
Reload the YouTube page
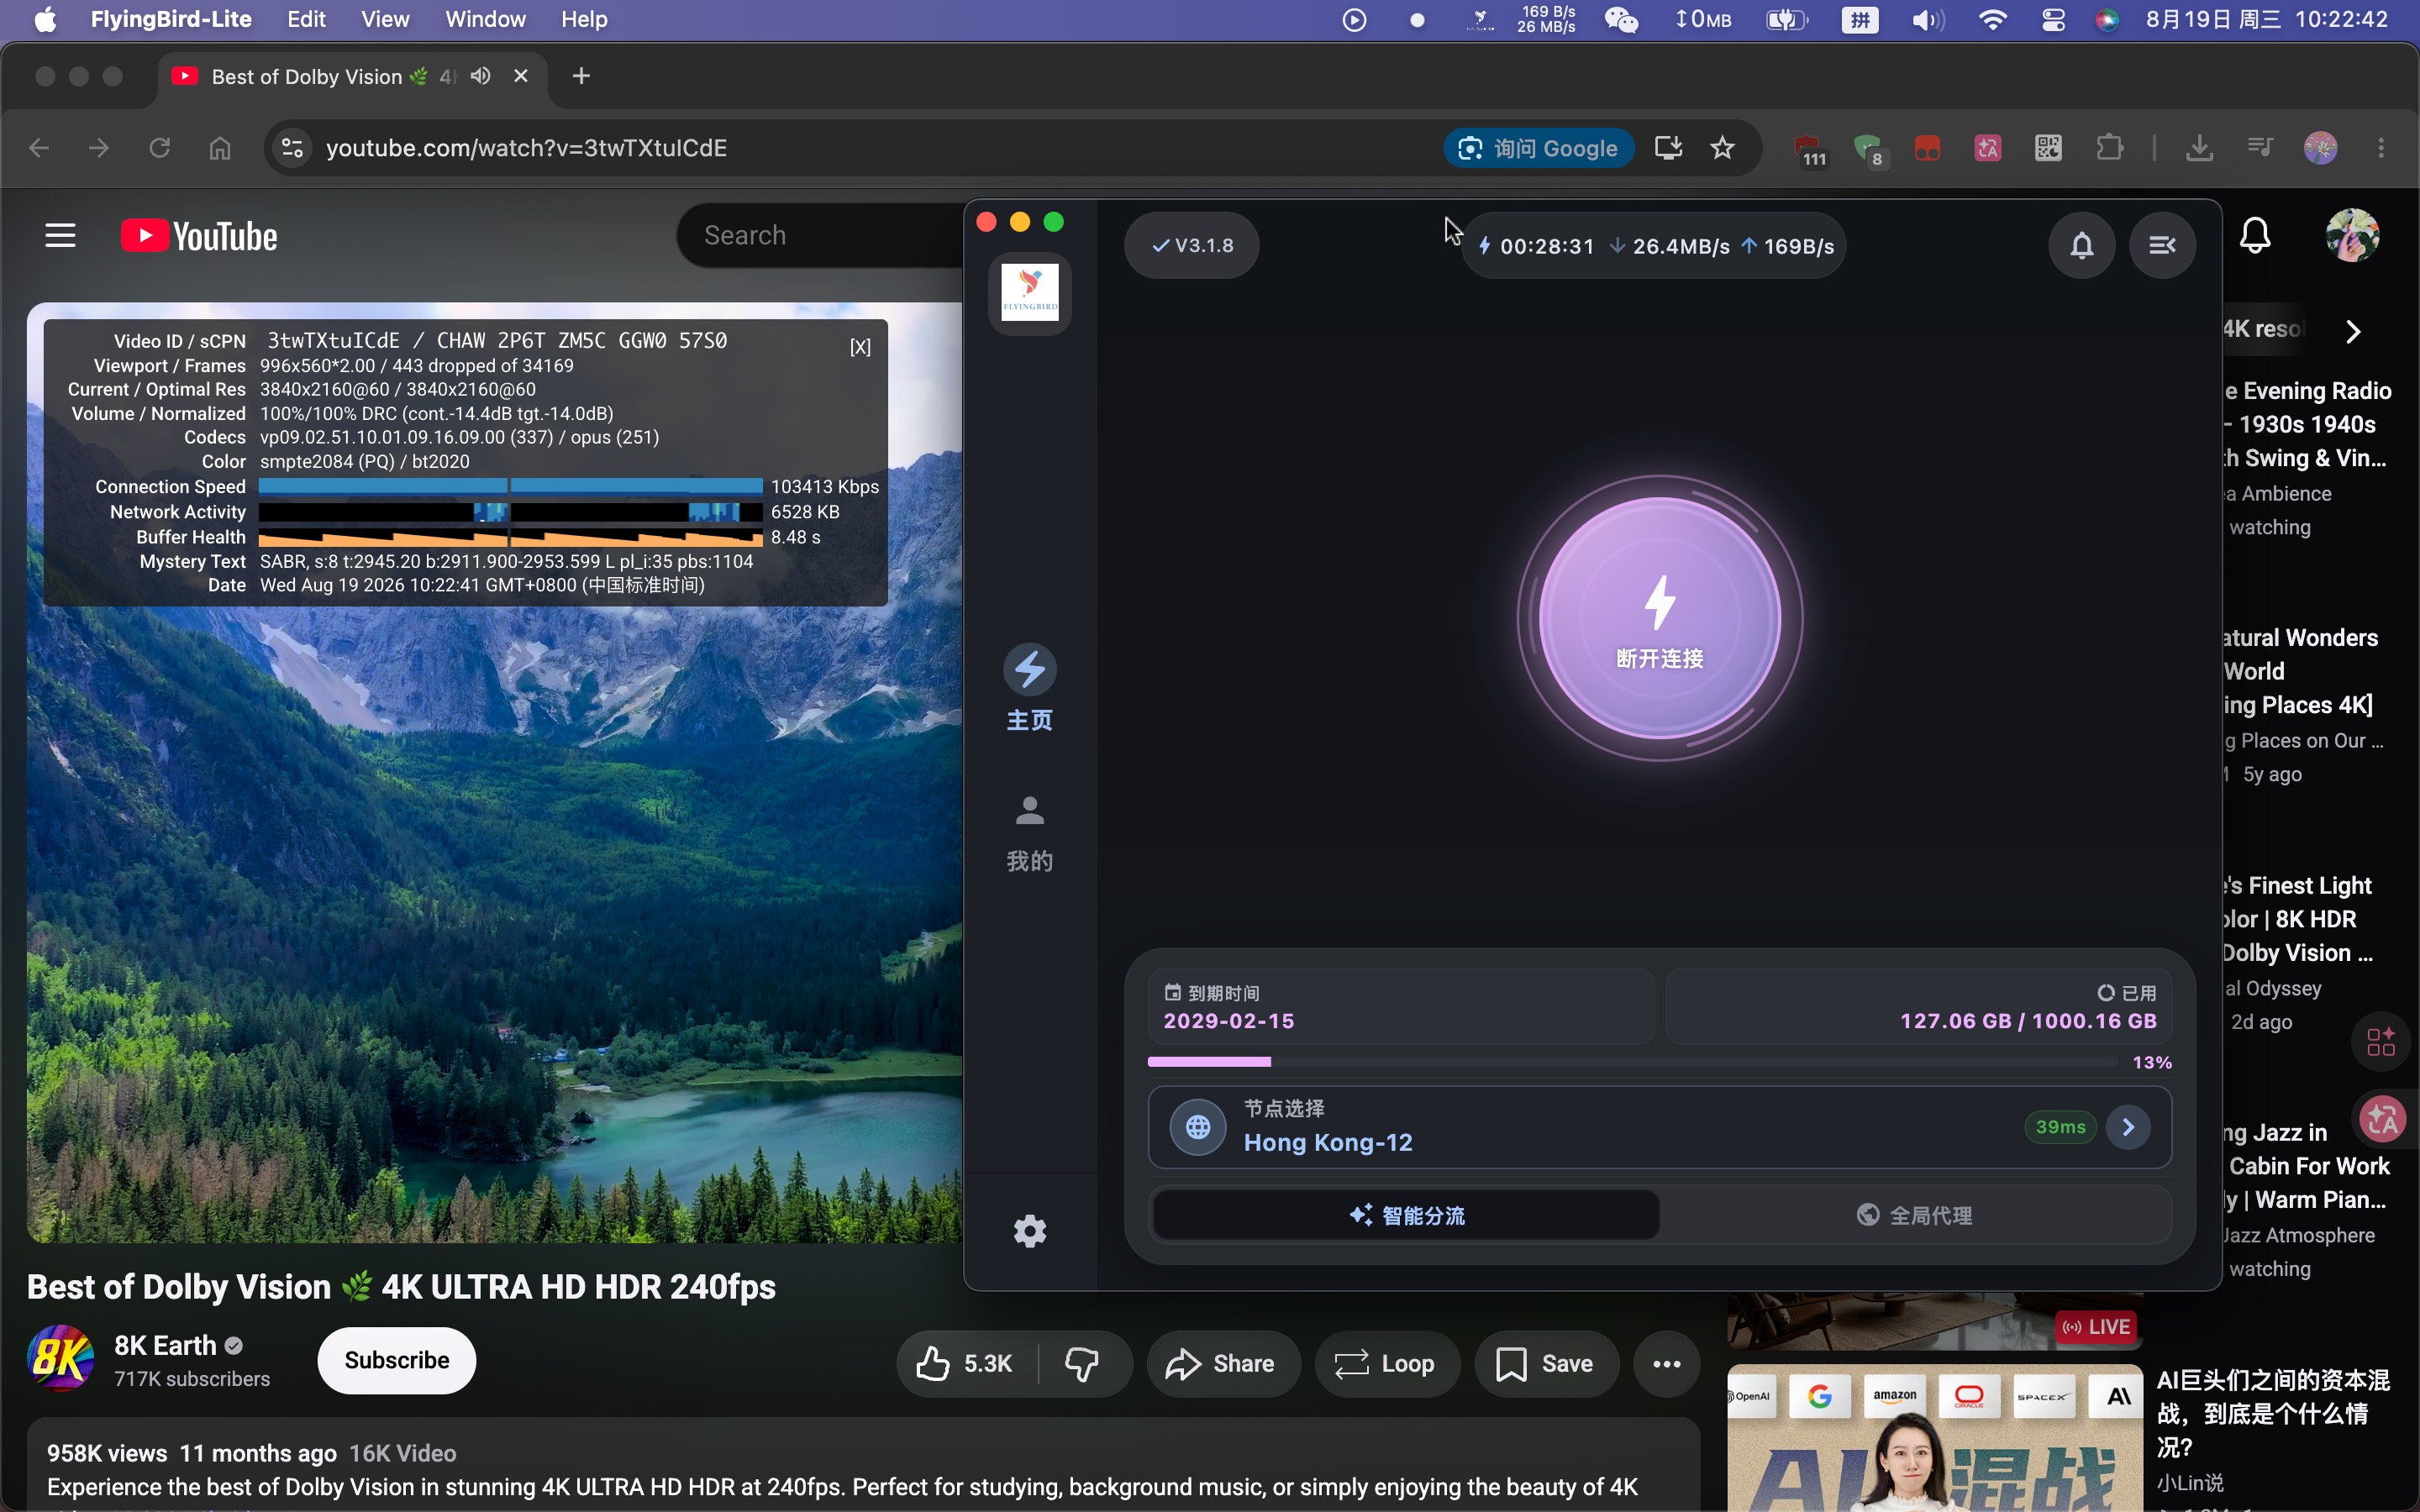[159, 148]
